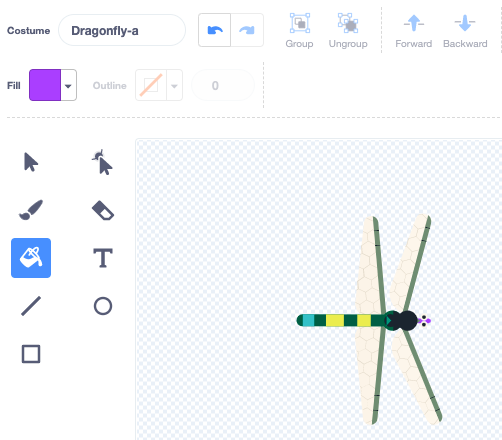Expand the Fill color dropdown arrow

tap(68, 85)
